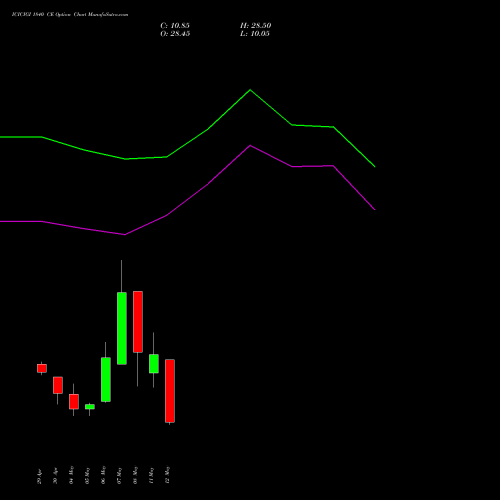The height and width of the screenshot is (500, 500).
Task: Click the '11 May' date axis label
Action: click(152, 475)
